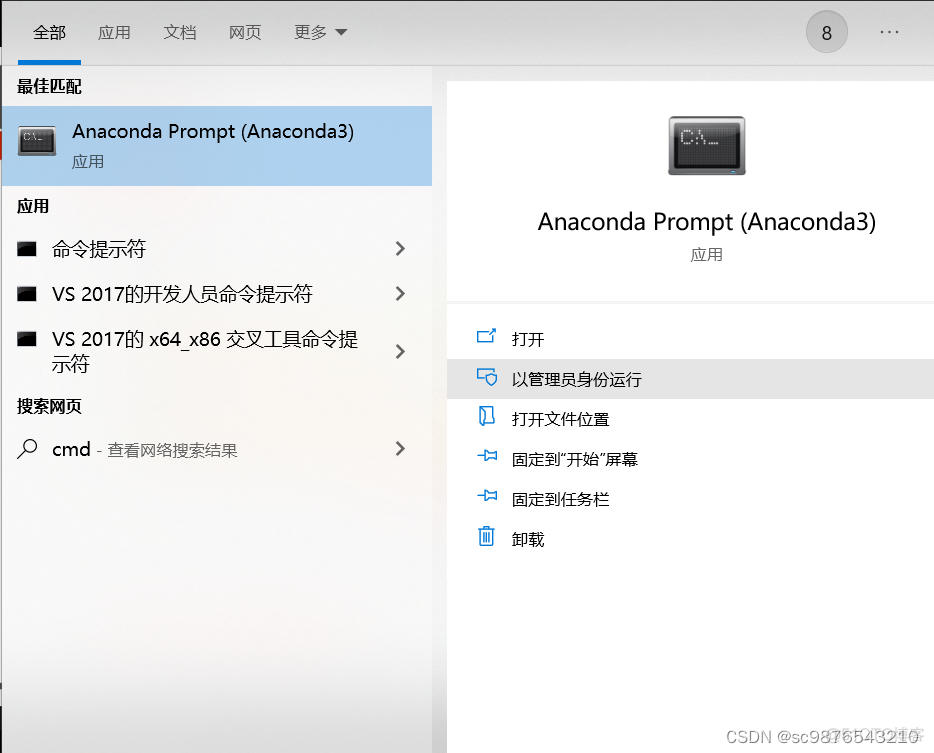Click the magnifier icon beside cmd
The image size is (934, 753).
tap(27, 449)
